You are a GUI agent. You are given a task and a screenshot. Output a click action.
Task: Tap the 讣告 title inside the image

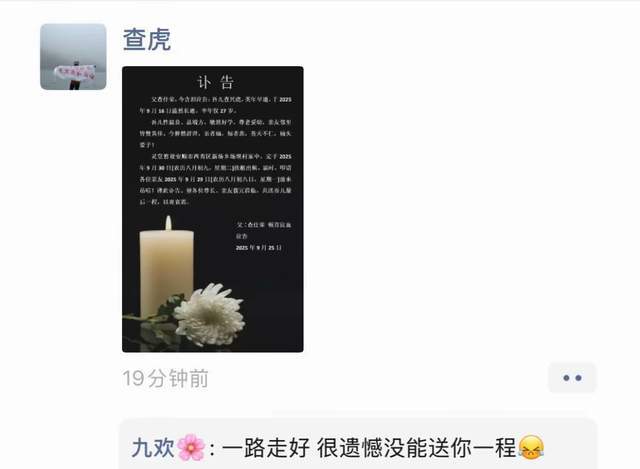pos(216,82)
